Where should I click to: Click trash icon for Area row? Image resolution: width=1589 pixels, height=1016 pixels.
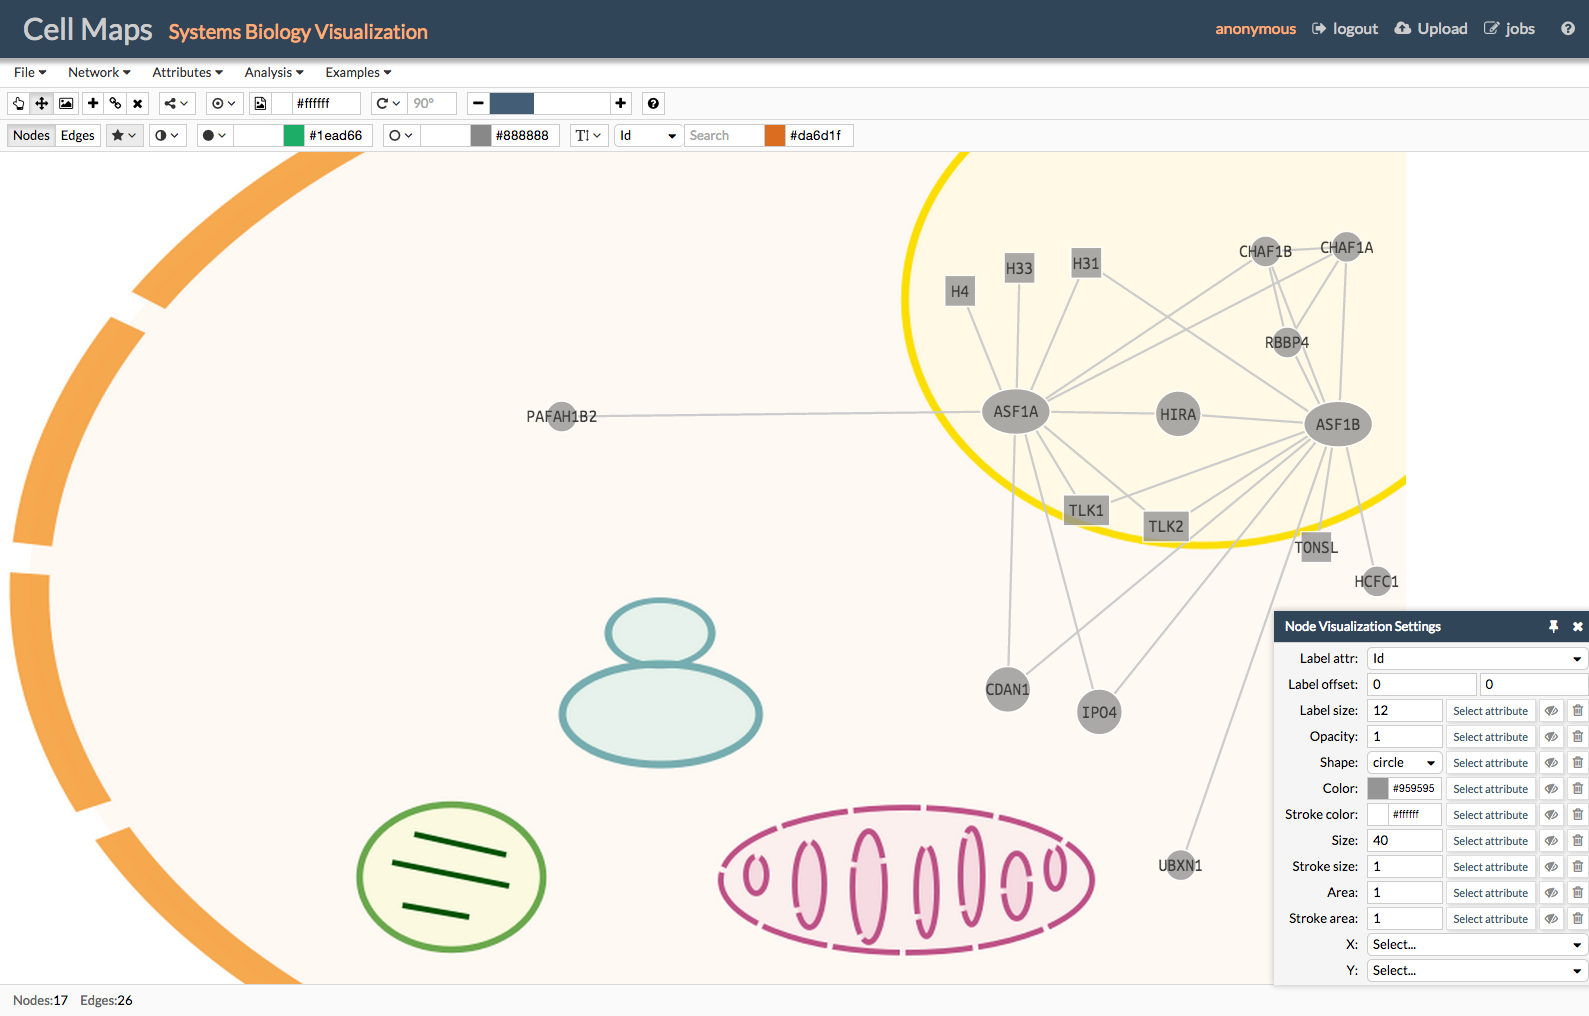click(x=1577, y=893)
